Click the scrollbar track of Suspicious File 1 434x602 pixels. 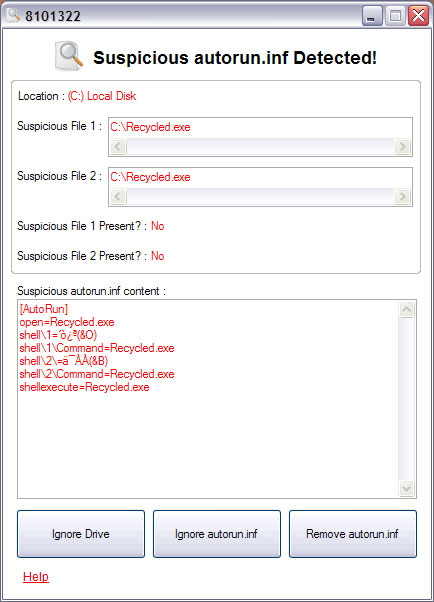[x=260, y=146]
